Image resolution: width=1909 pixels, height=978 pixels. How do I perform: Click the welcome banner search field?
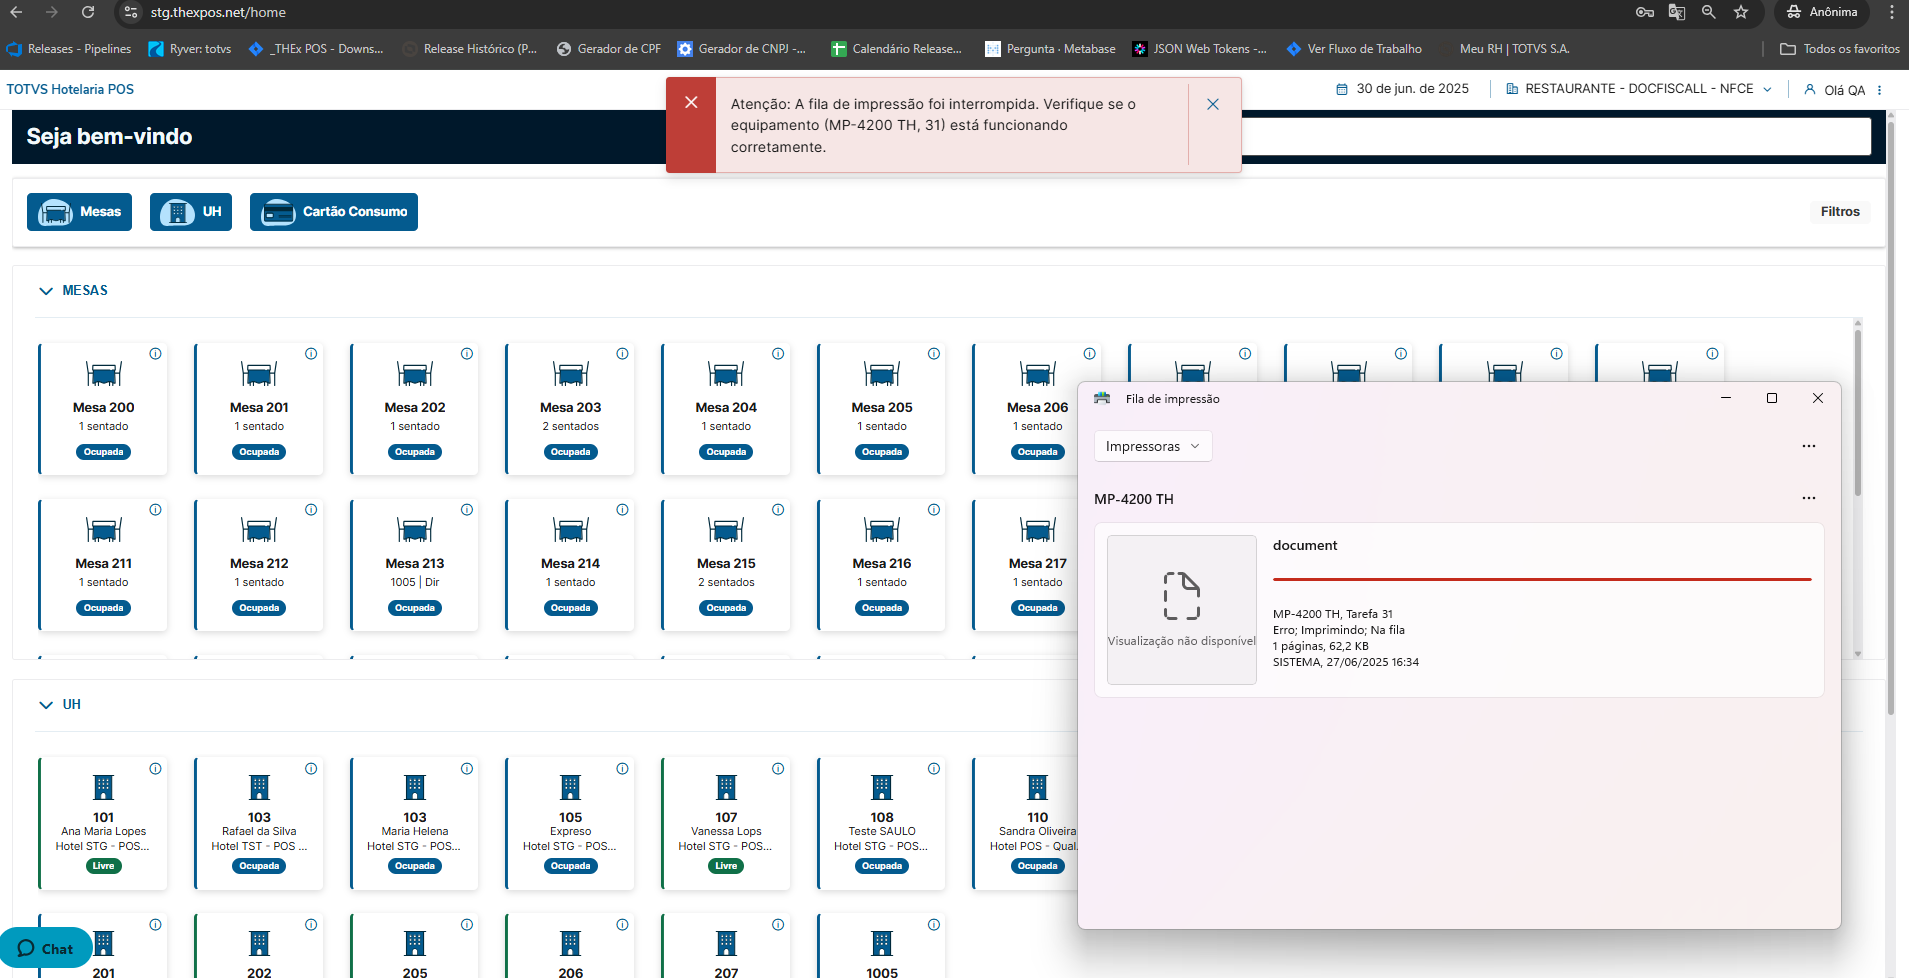pyautogui.click(x=1556, y=137)
